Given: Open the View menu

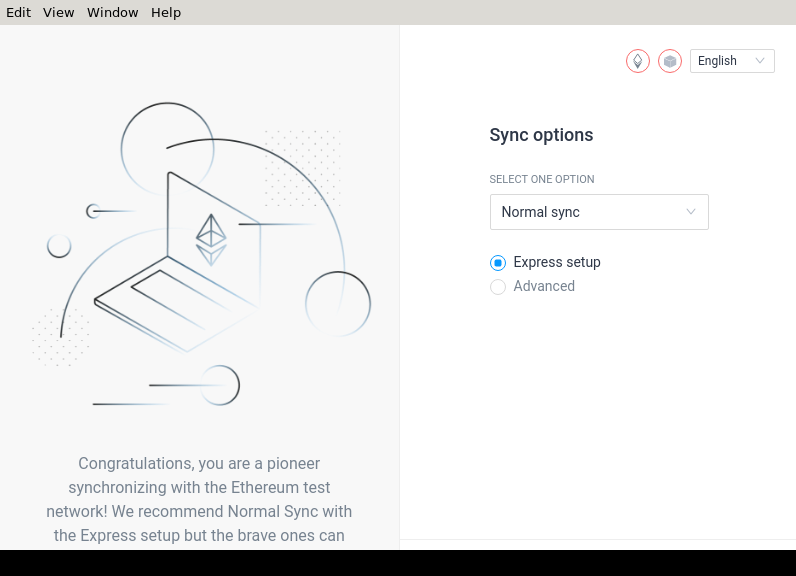Looking at the screenshot, I should 58,12.
